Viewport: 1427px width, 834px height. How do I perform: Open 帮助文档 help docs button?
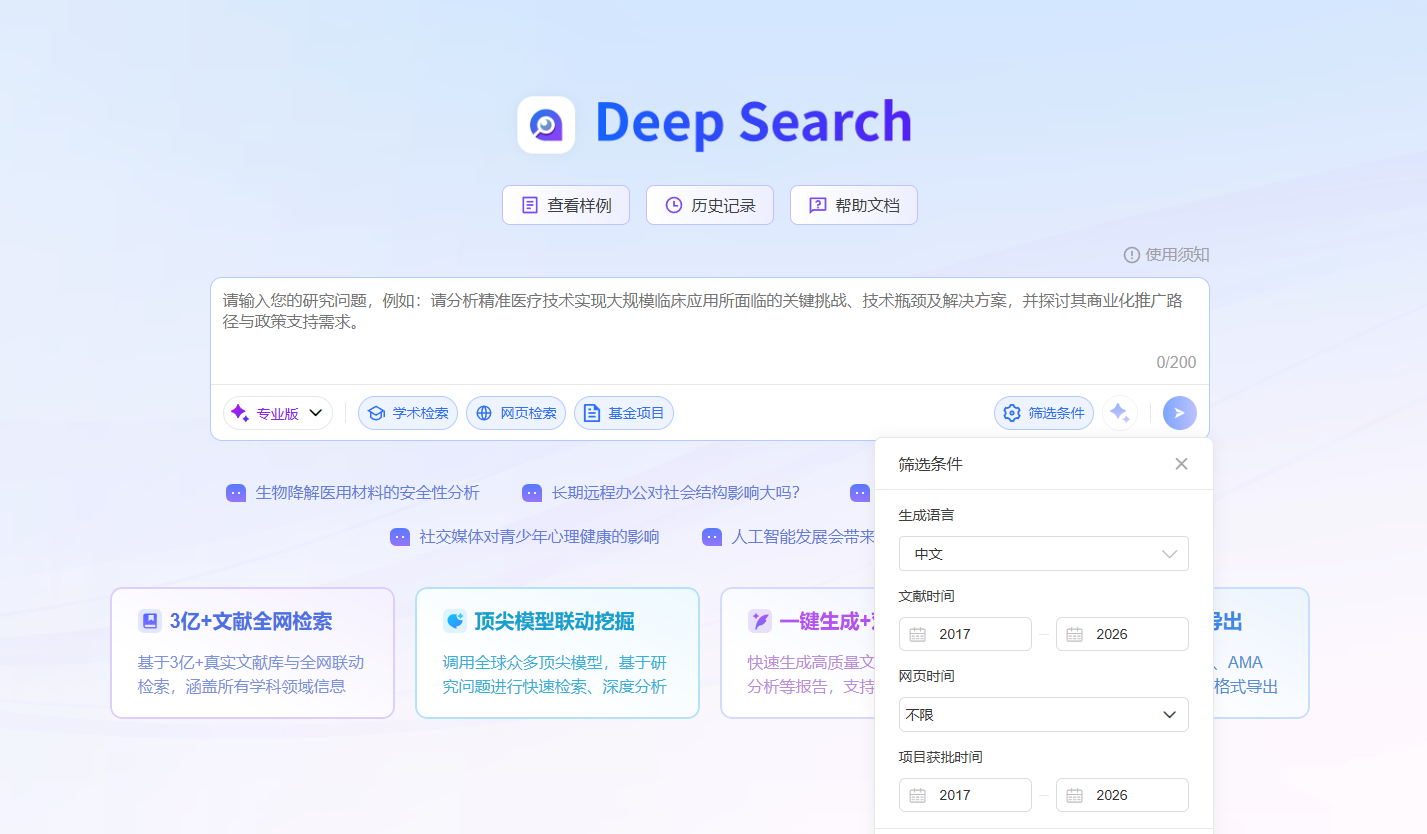(854, 205)
